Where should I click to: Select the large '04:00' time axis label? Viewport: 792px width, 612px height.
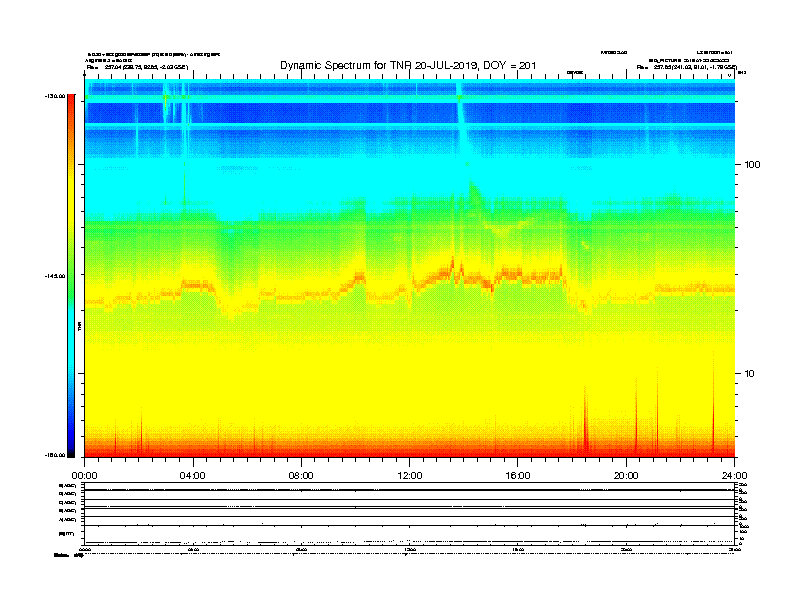coord(192,476)
